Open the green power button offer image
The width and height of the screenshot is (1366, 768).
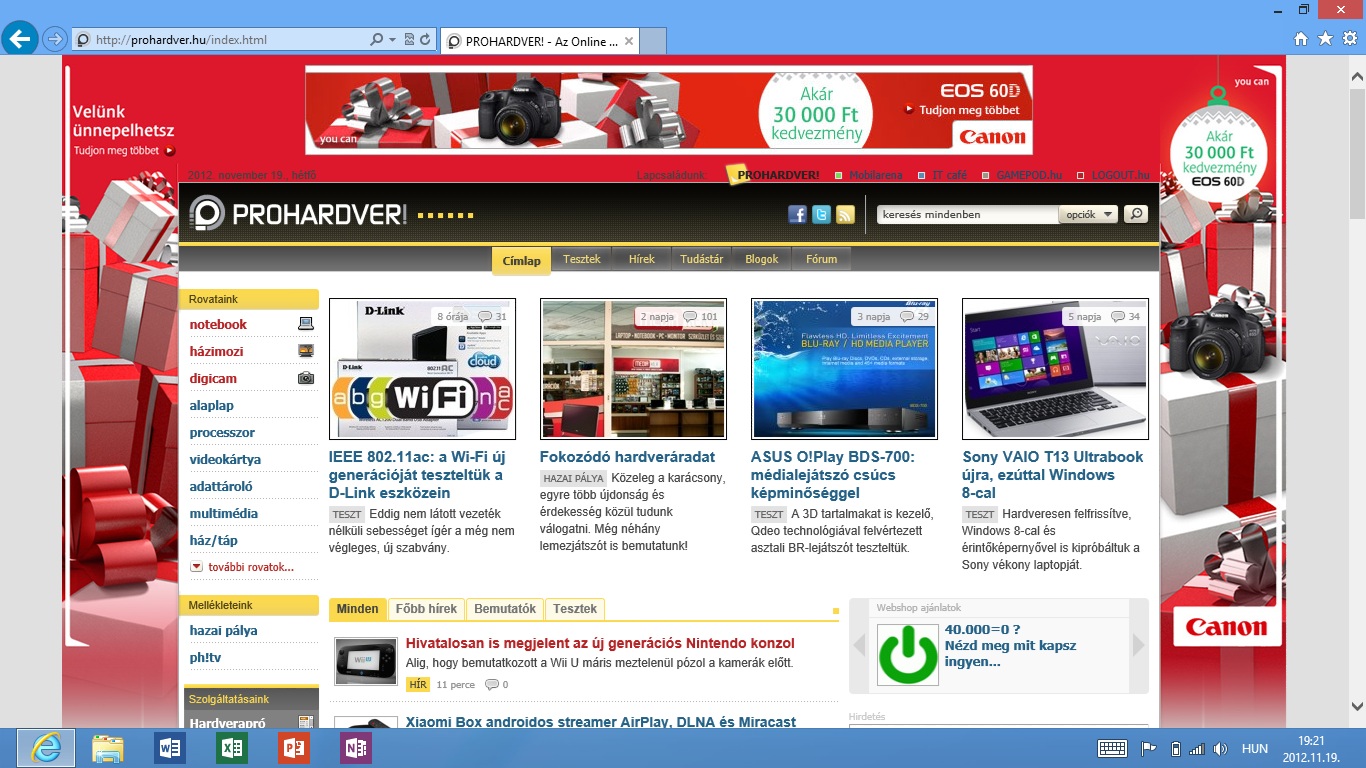pyautogui.click(x=908, y=654)
